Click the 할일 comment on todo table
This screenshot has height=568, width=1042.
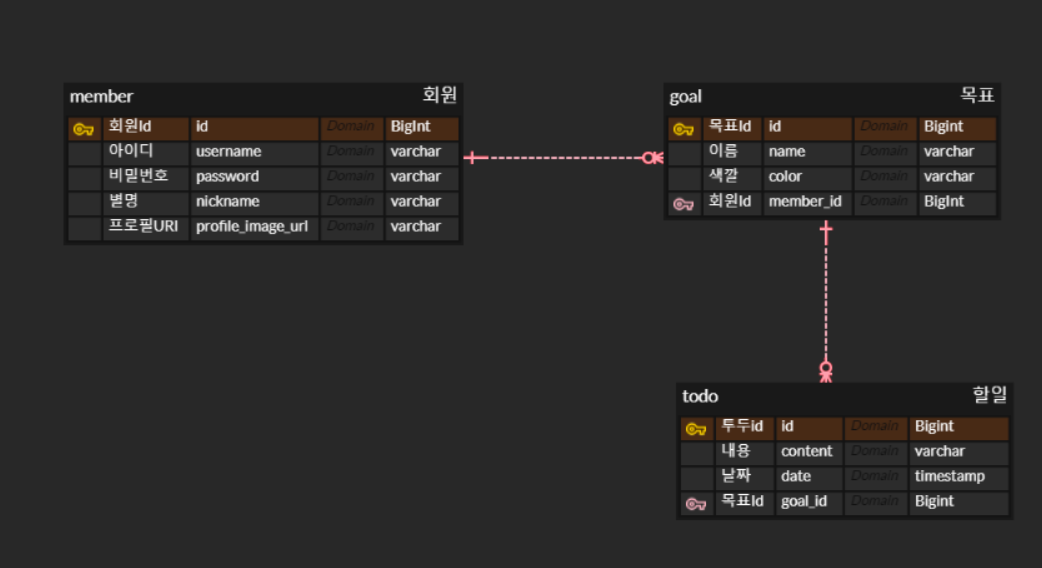coord(990,395)
